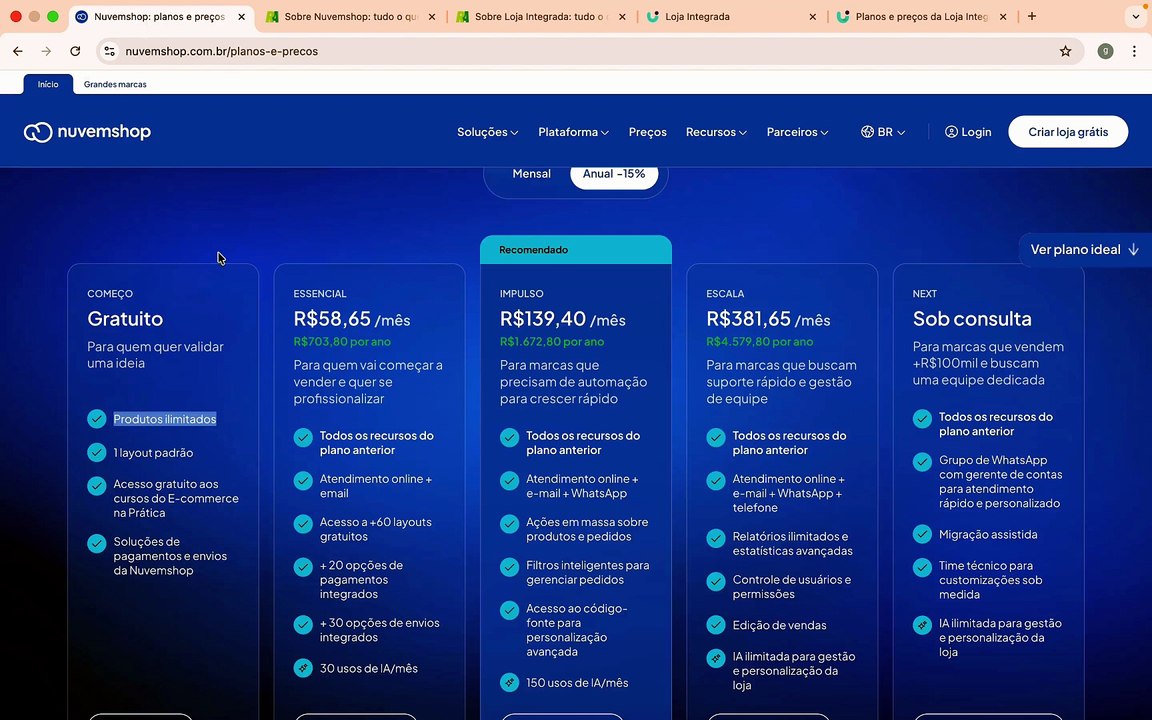Click the AI icon in Escala plan's IA ilimitada

[716, 658]
